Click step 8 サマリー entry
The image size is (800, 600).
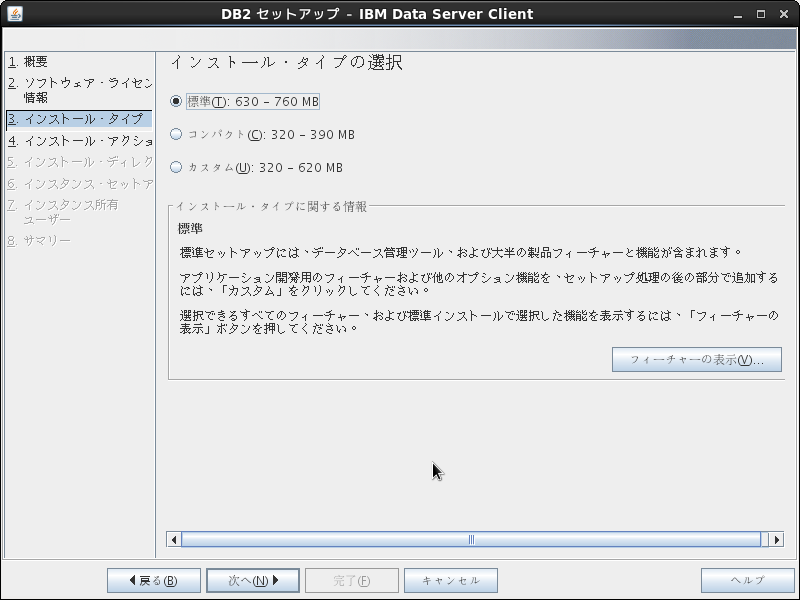(x=39, y=240)
